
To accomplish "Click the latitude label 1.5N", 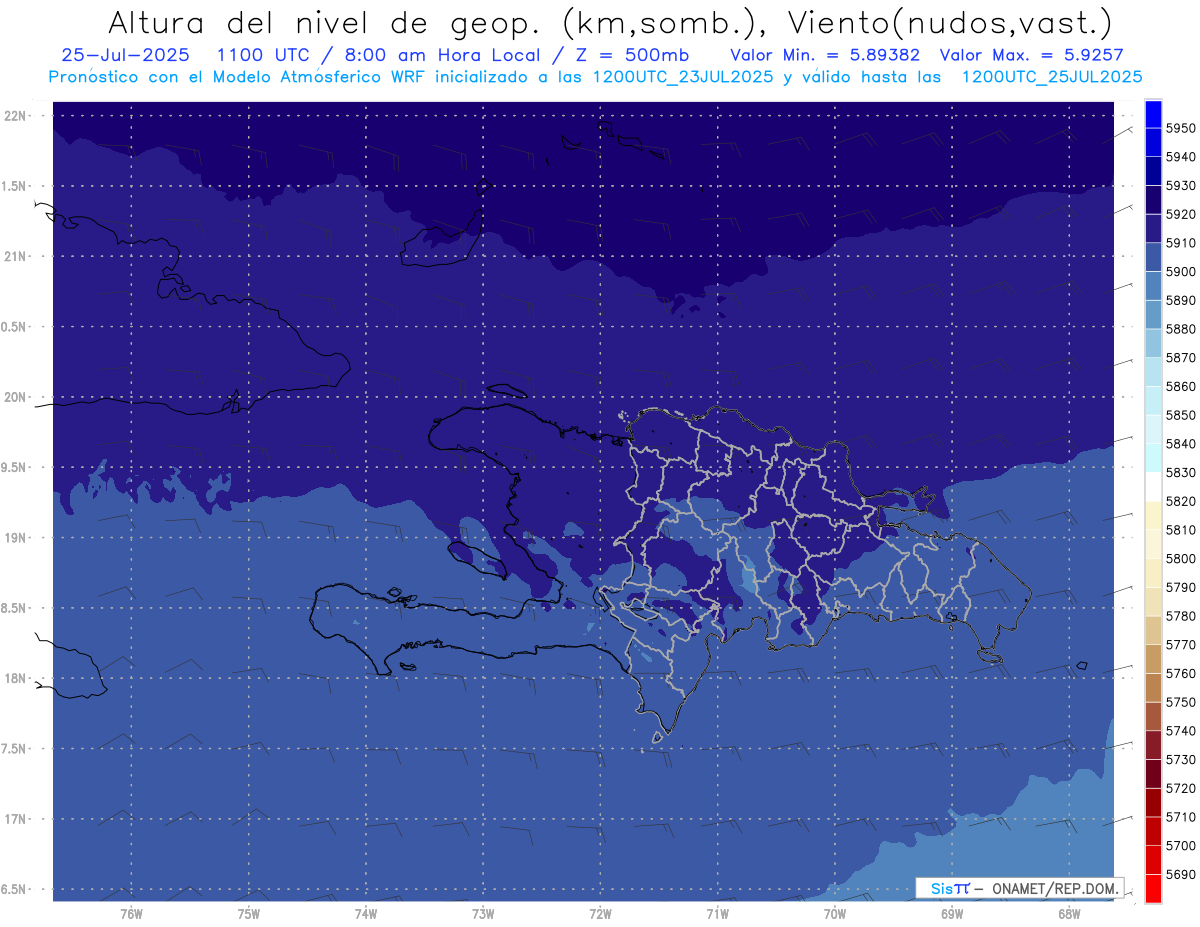I will [15, 186].
